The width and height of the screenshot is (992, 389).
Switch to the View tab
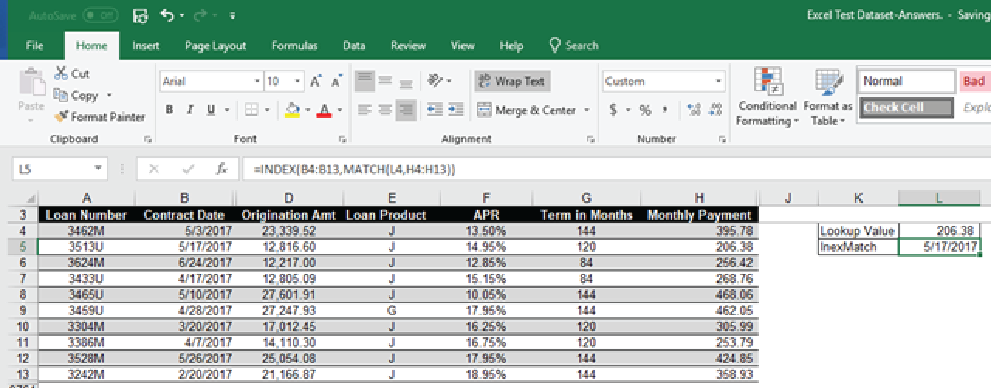tap(462, 46)
